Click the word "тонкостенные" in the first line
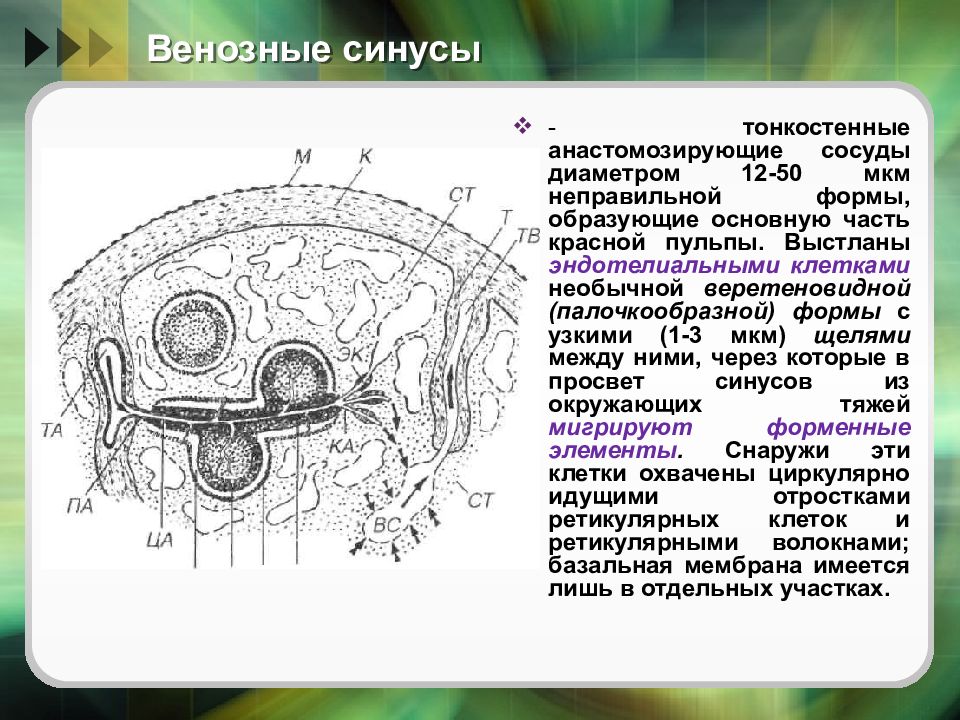Viewport: 960px width, 720px height. [x=826, y=127]
